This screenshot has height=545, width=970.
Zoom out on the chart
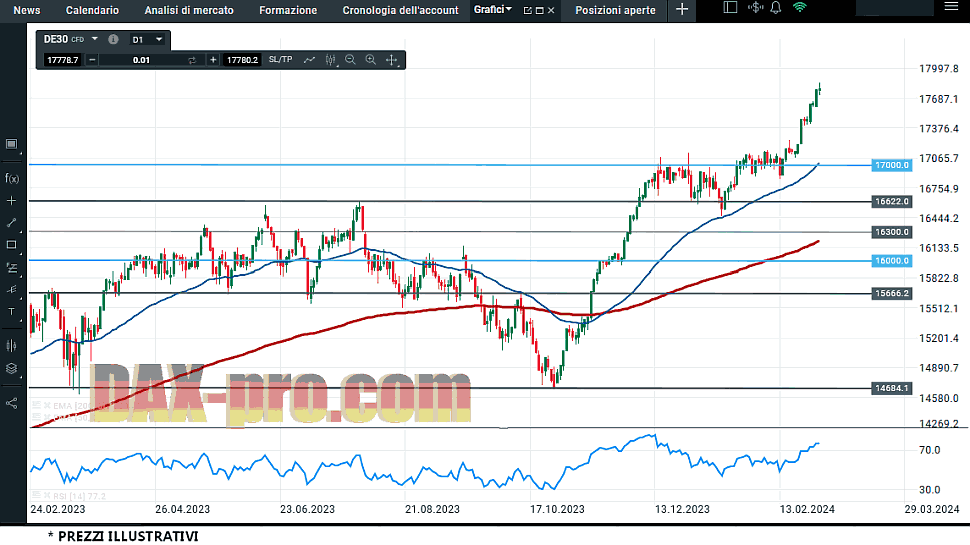(x=350, y=59)
